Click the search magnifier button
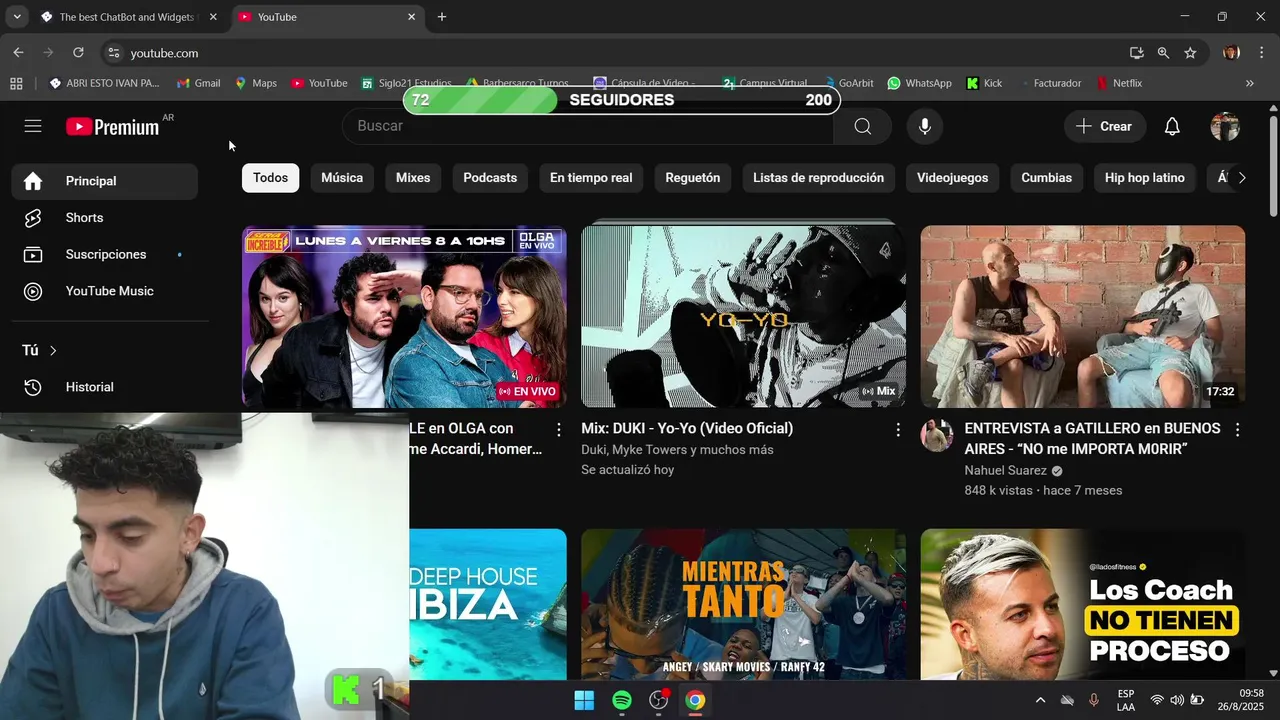The image size is (1280, 720). [862, 126]
